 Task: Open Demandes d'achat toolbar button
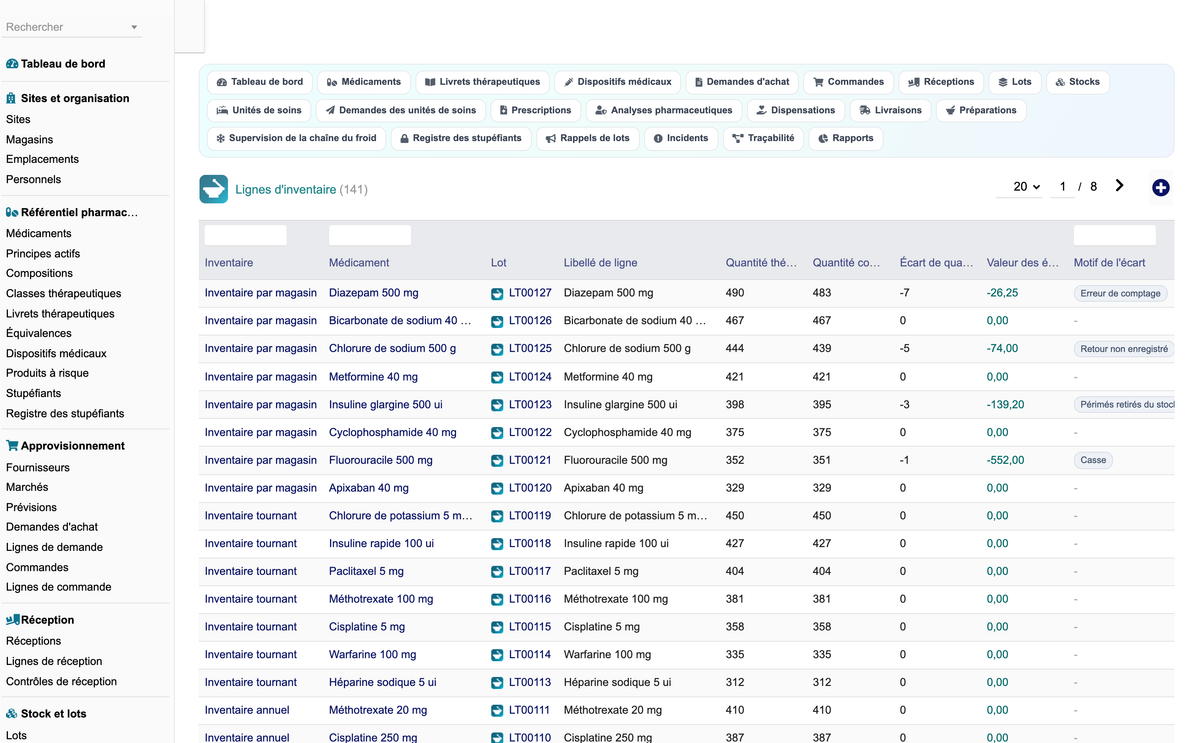coord(742,82)
